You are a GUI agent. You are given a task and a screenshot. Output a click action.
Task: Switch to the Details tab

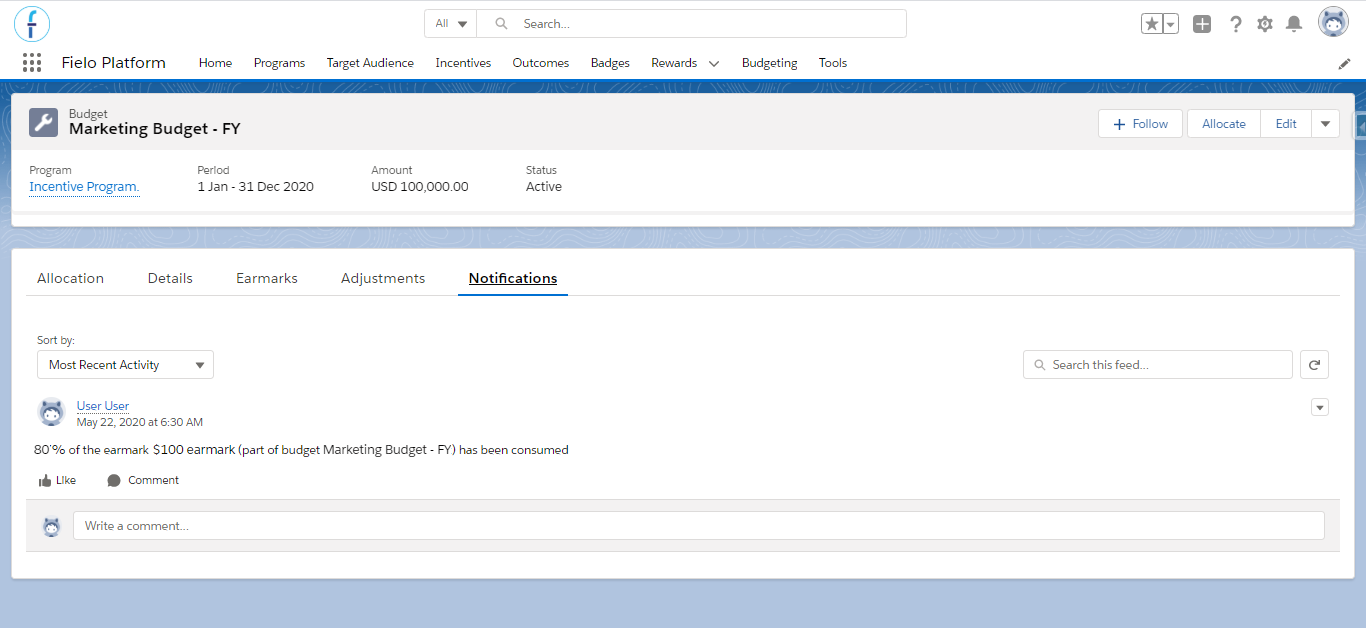click(x=170, y=279)
